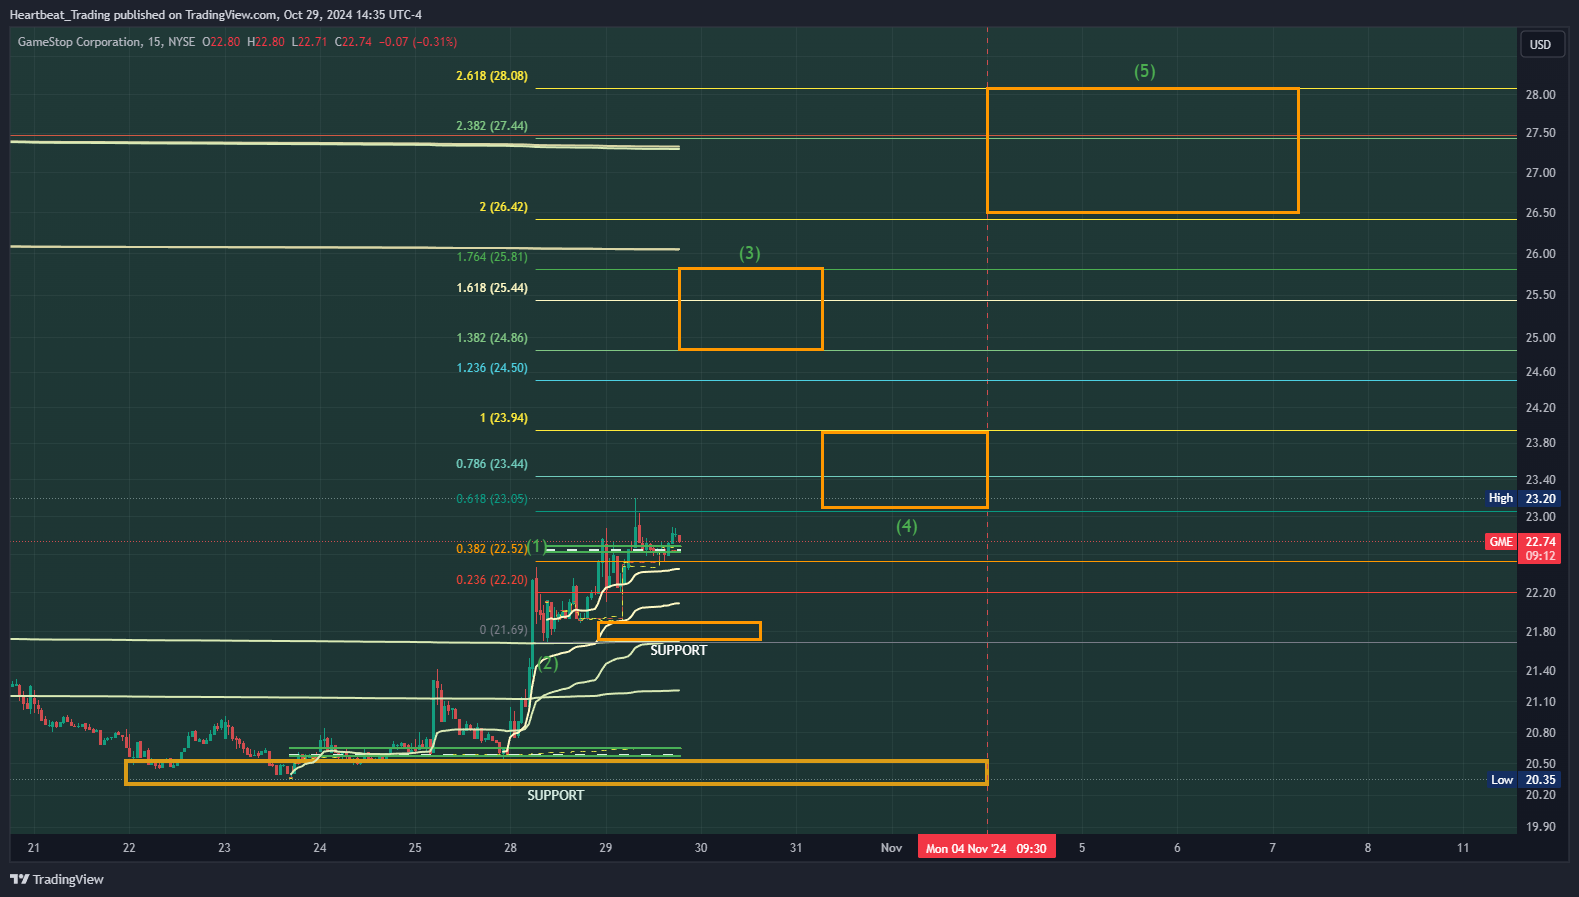Click date 31 on the time axis
Screen dimensions: 1579x897
[x=796, y=848]
